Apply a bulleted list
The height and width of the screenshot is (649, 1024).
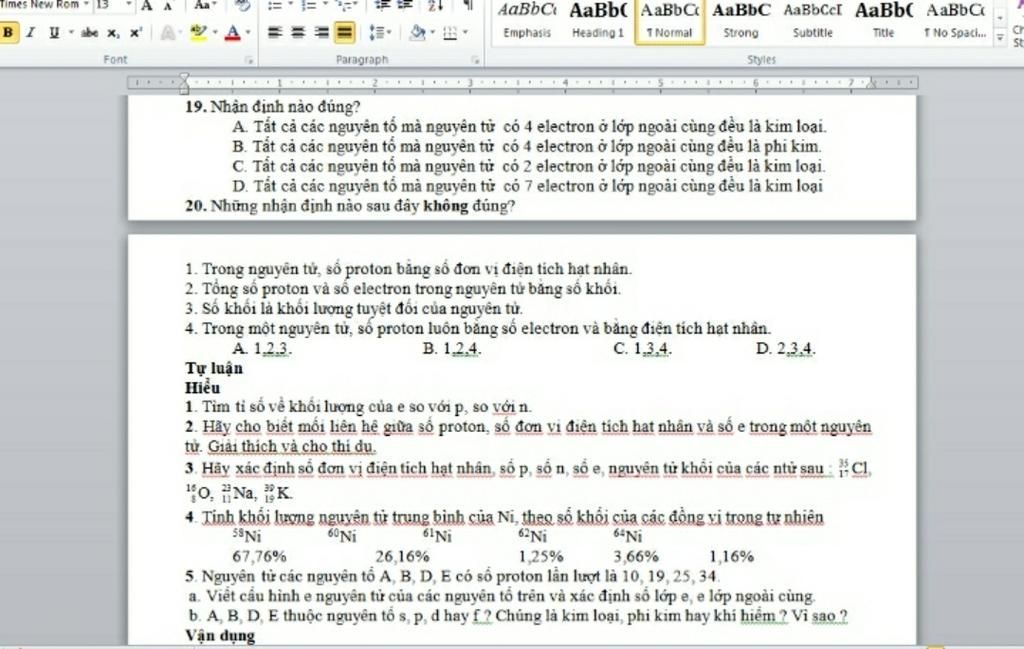(274, 6)
